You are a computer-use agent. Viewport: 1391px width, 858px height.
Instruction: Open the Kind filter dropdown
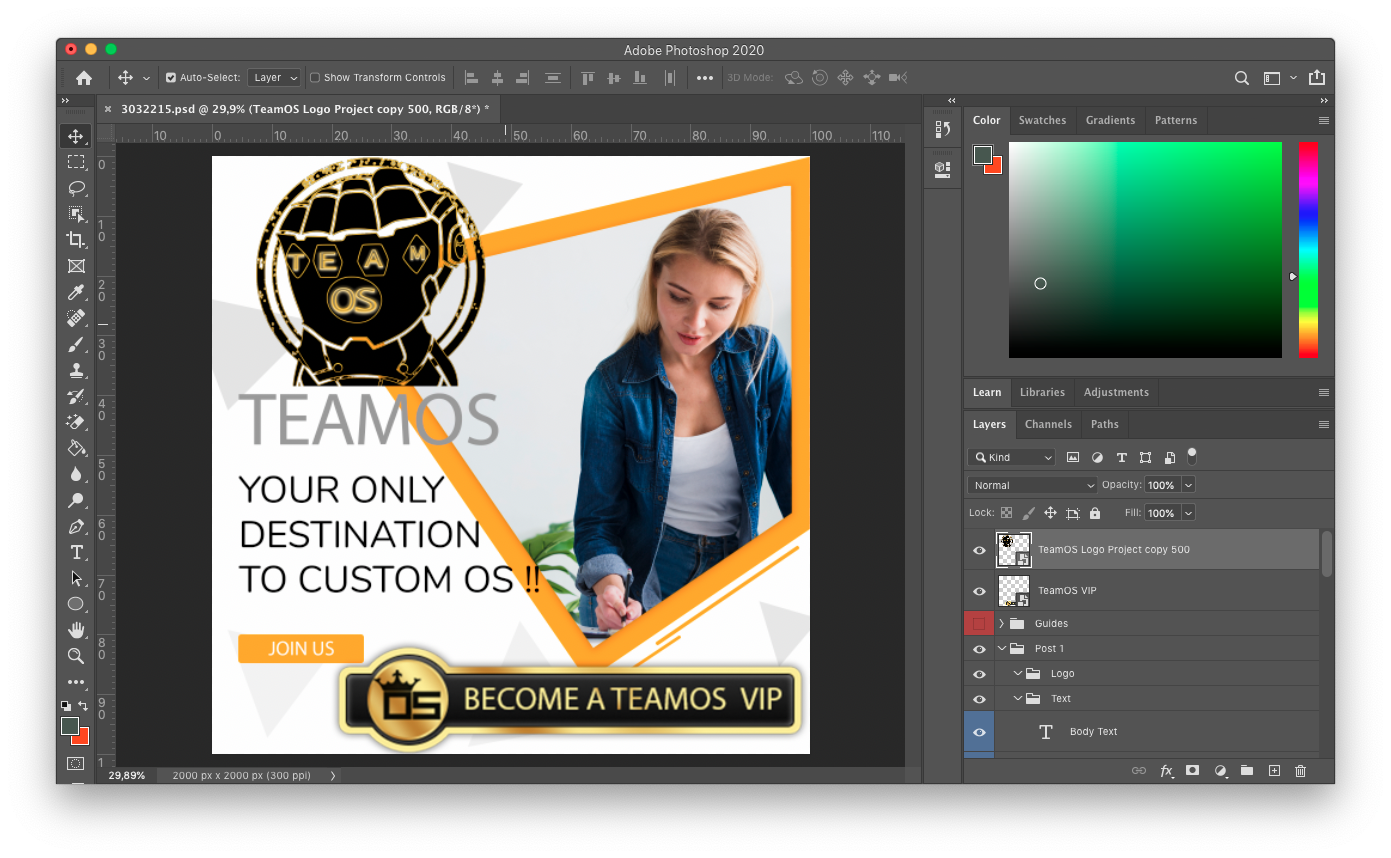[x=1012, y=457]
